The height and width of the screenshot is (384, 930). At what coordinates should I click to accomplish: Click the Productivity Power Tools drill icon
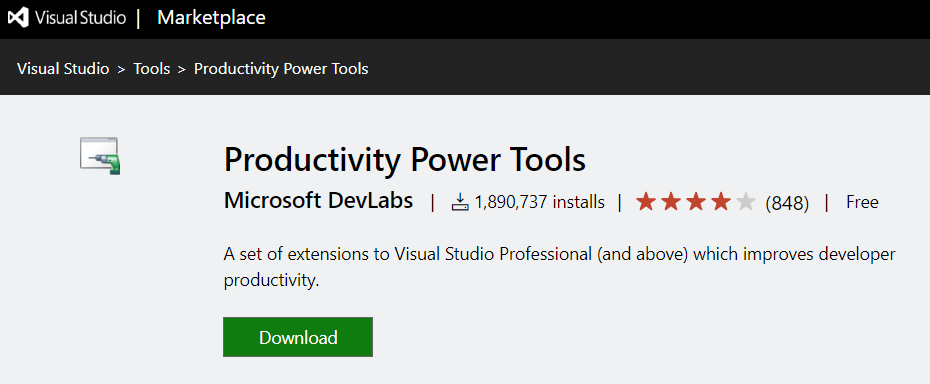[x=100, y=155]
